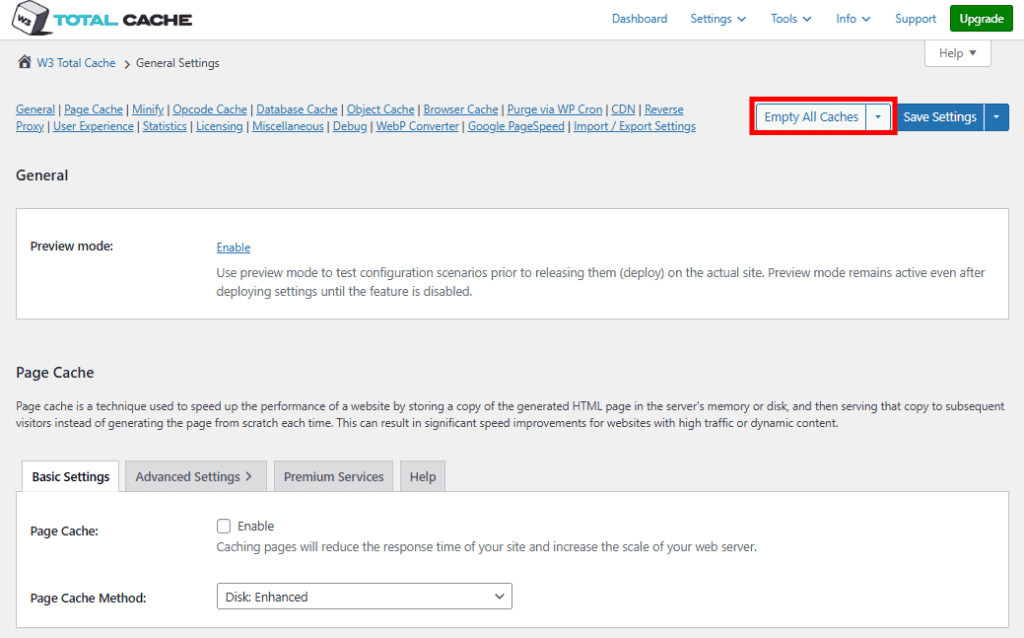Screen dimensions: 1024x638
Task: Open the Help dropdown tab
Action: click(957, 53)
